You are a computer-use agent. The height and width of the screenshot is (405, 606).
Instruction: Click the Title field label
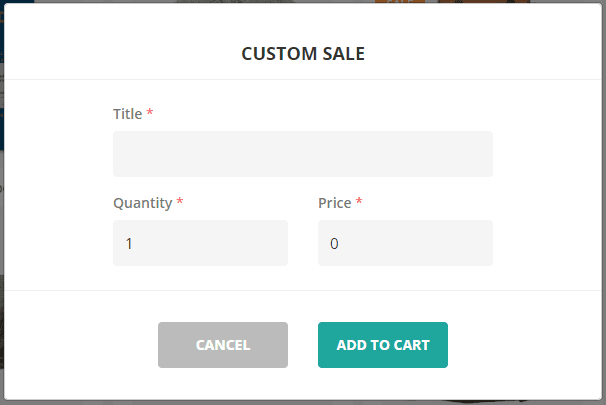coord(127,114)
